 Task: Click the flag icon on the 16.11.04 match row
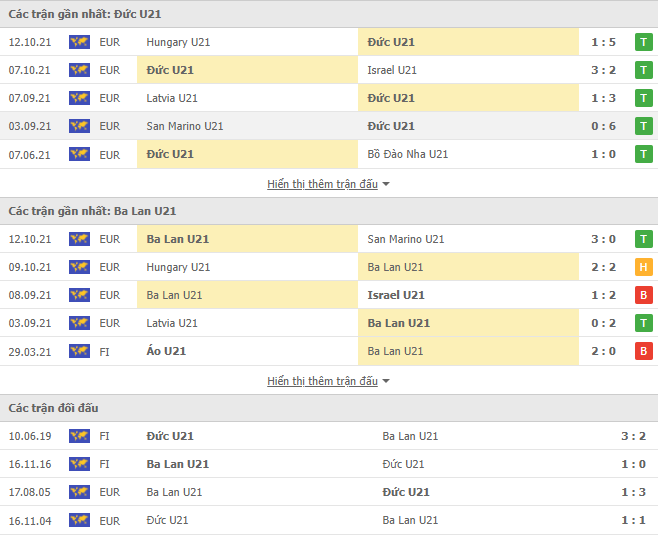pyautogui.click(x=79, y=520)
